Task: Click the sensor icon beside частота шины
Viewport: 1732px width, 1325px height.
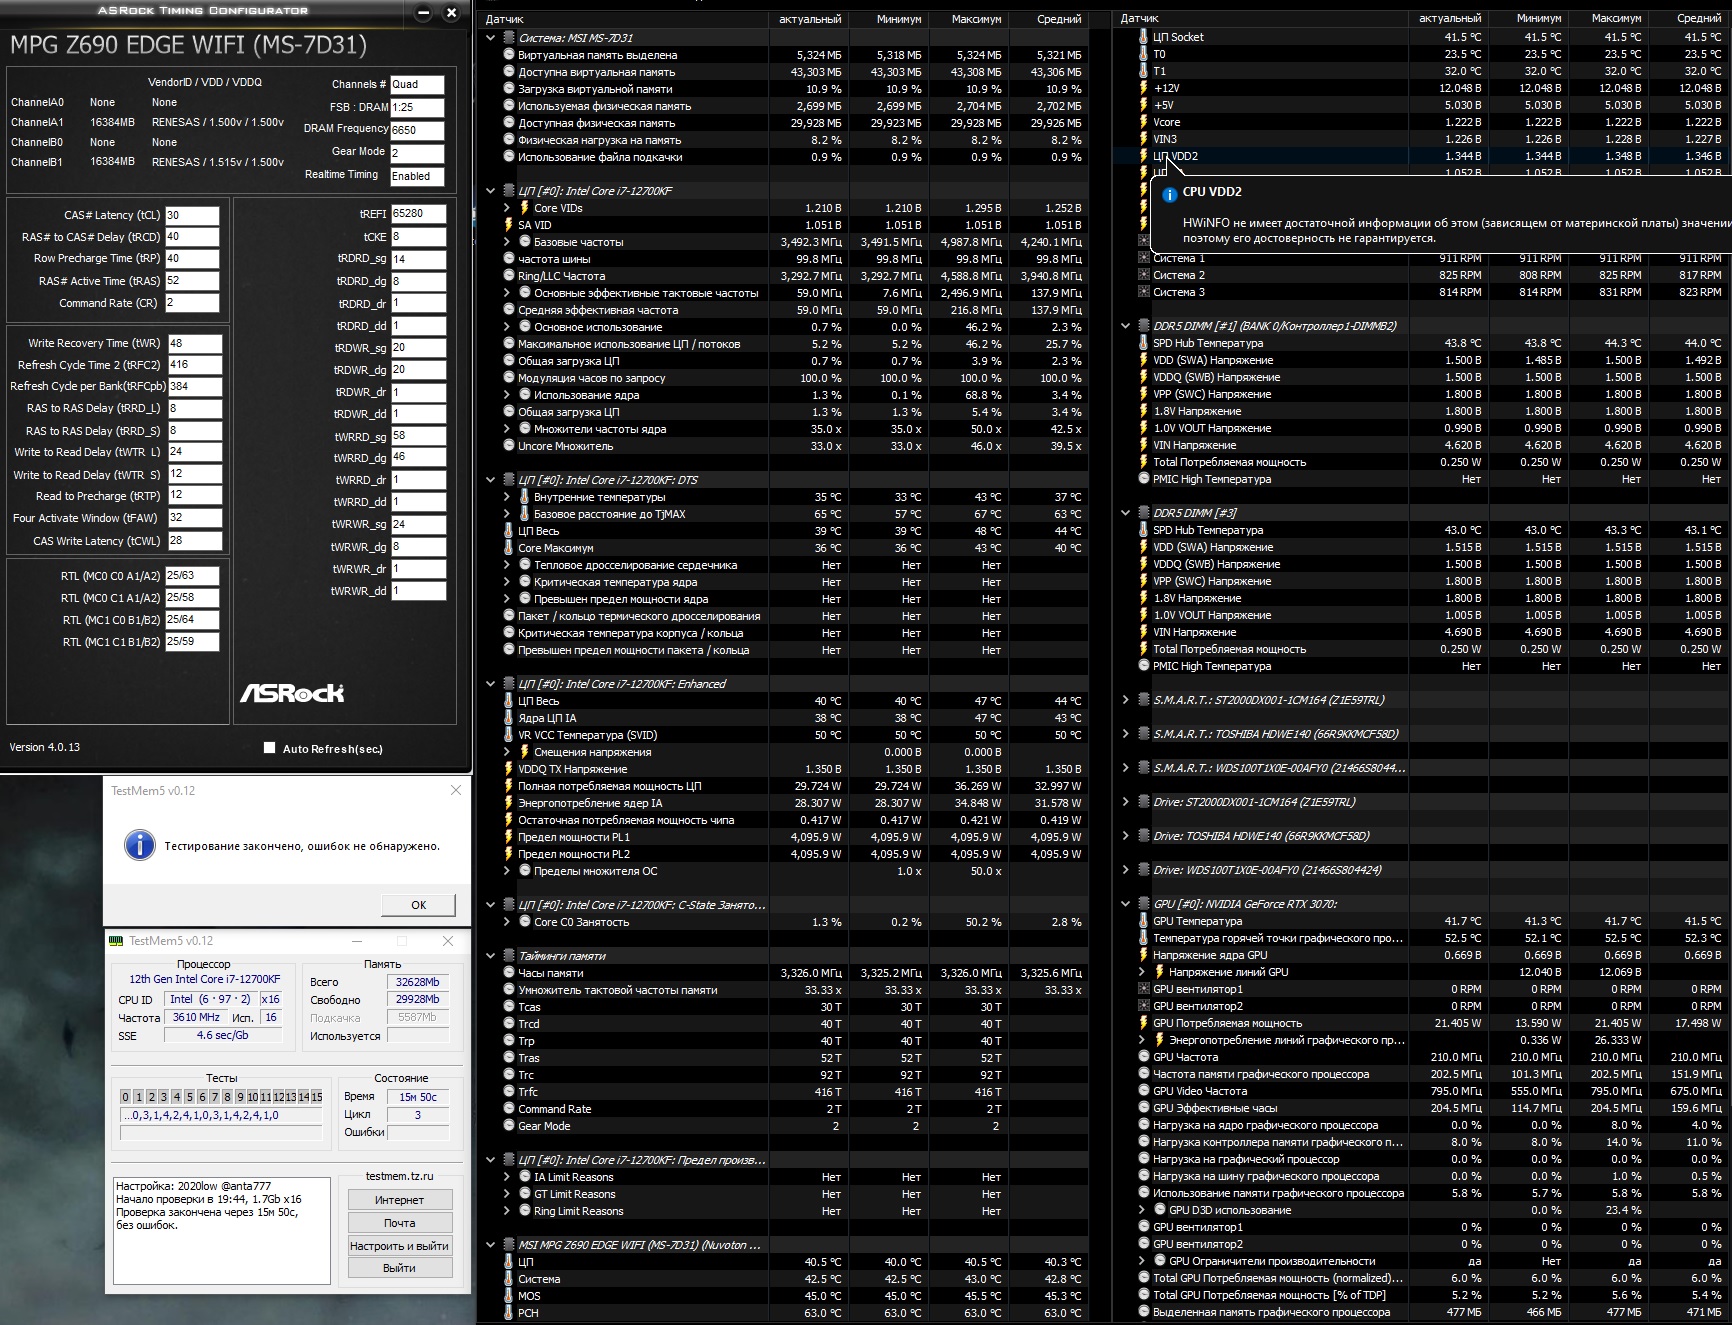Action: pos(508,259)
